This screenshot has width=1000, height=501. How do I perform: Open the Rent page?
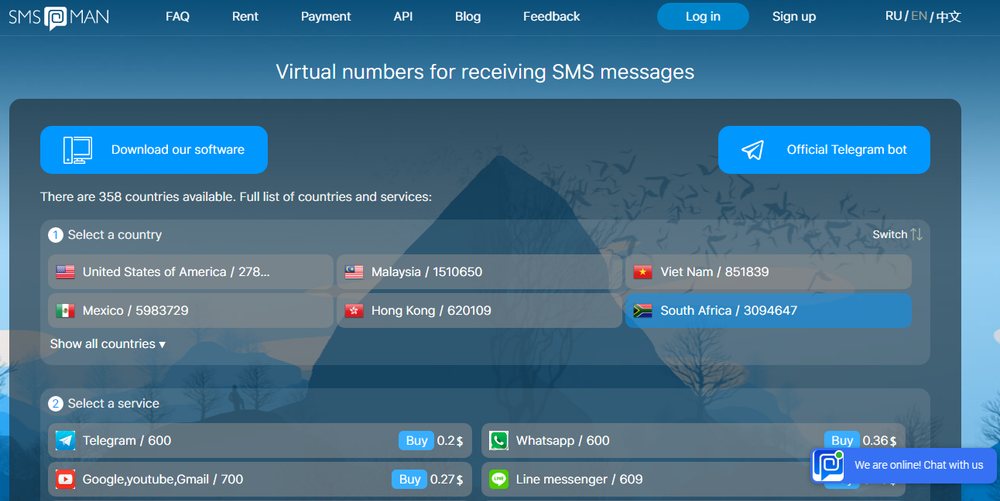[x=245, y=17]
